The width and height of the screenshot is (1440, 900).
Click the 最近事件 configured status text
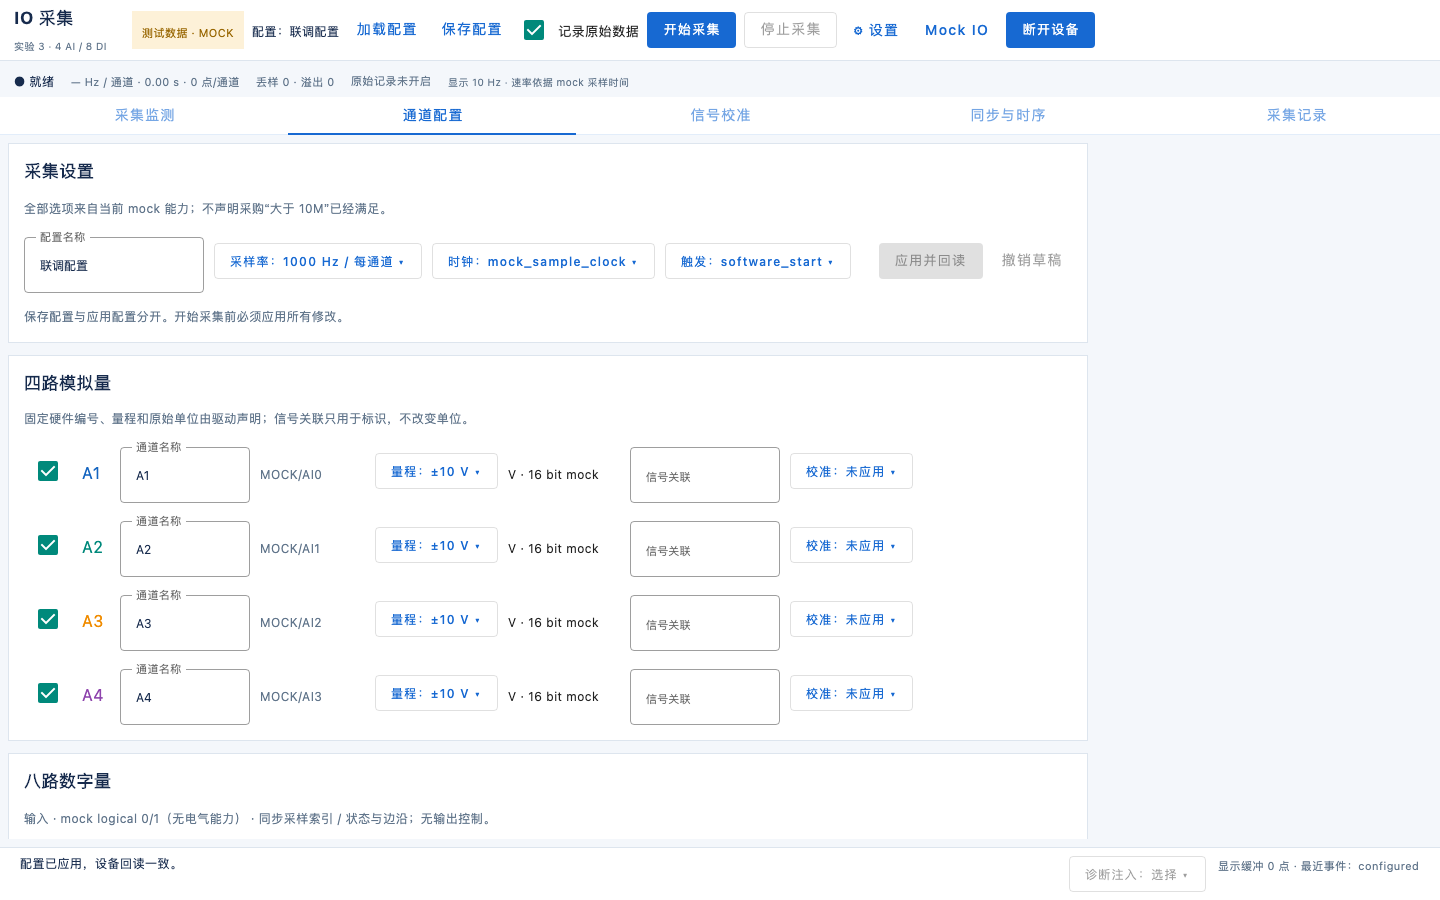(x=1359, y=866)
